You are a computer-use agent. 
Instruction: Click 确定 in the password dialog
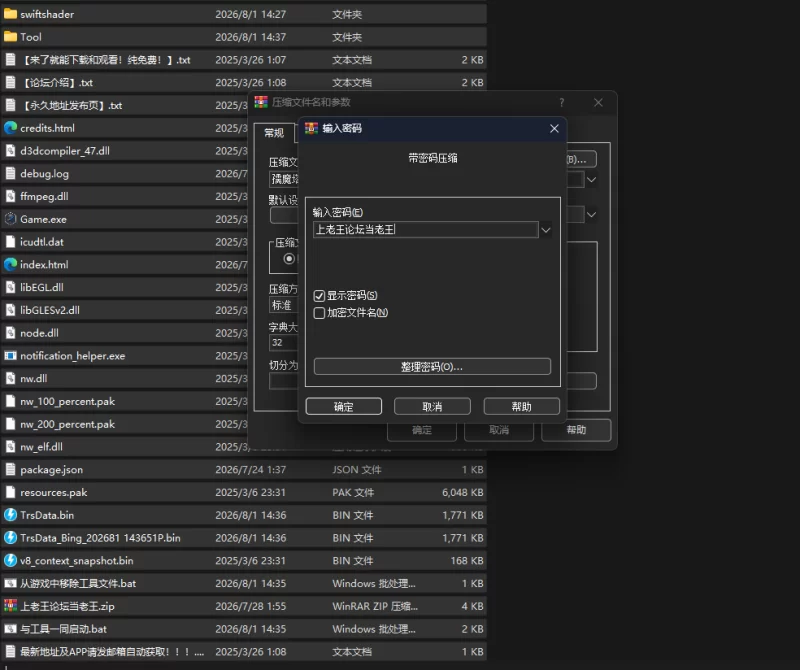coord(343,407)
